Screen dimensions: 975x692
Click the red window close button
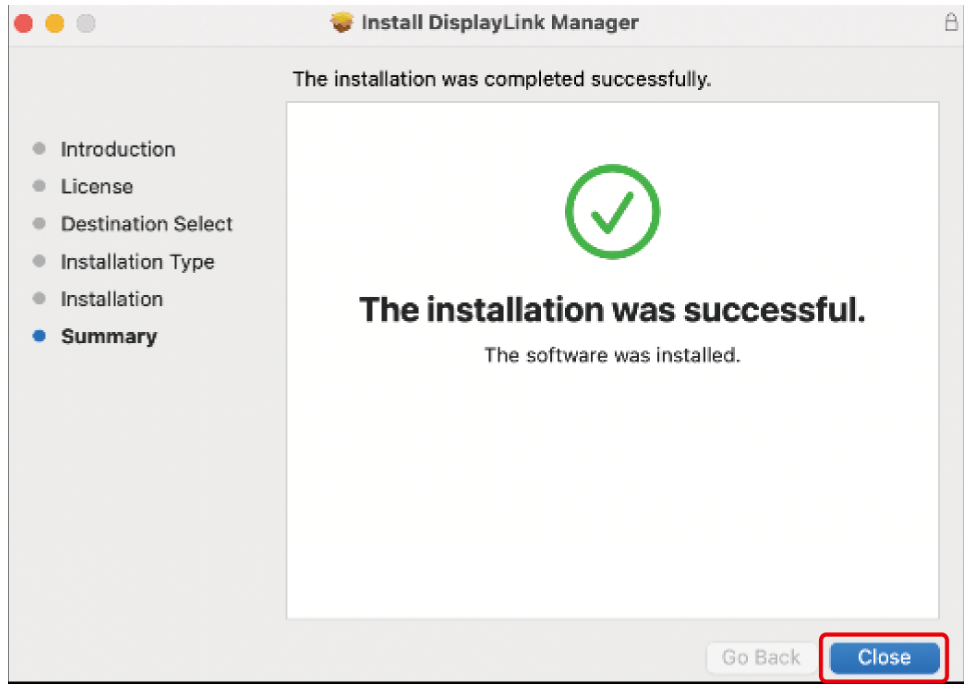point(23,23)
